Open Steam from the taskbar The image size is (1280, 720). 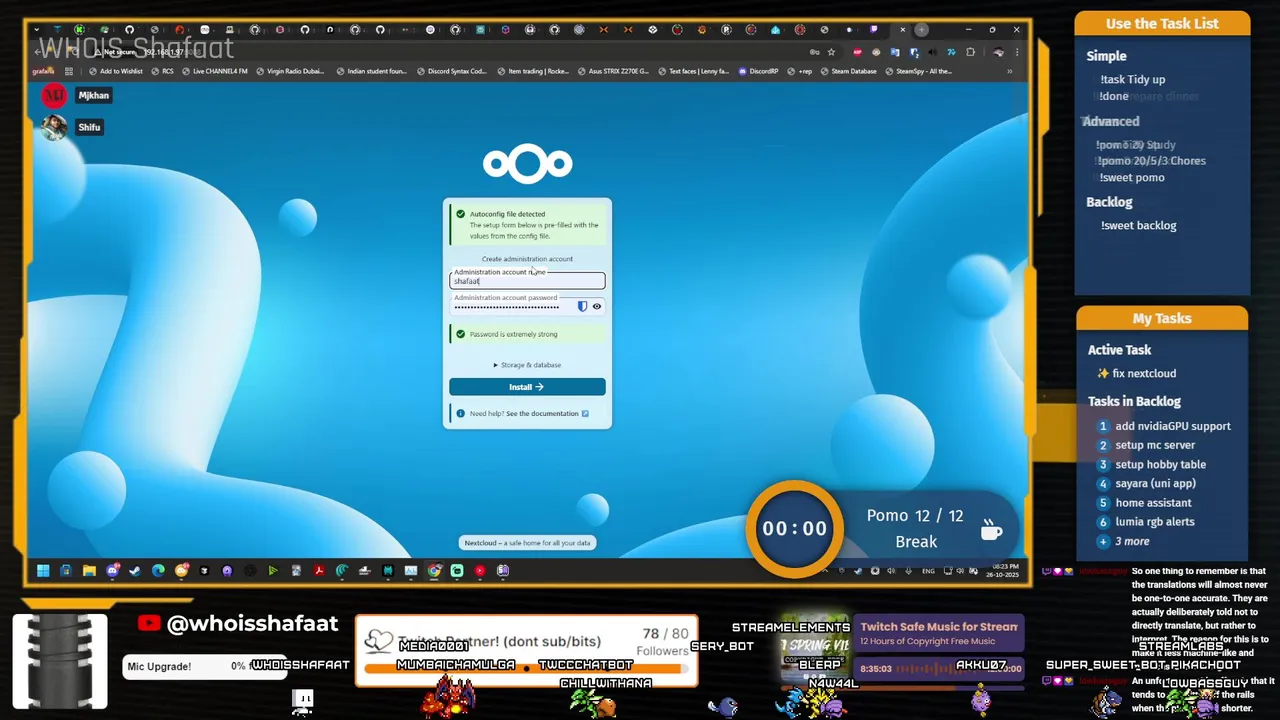135,571
